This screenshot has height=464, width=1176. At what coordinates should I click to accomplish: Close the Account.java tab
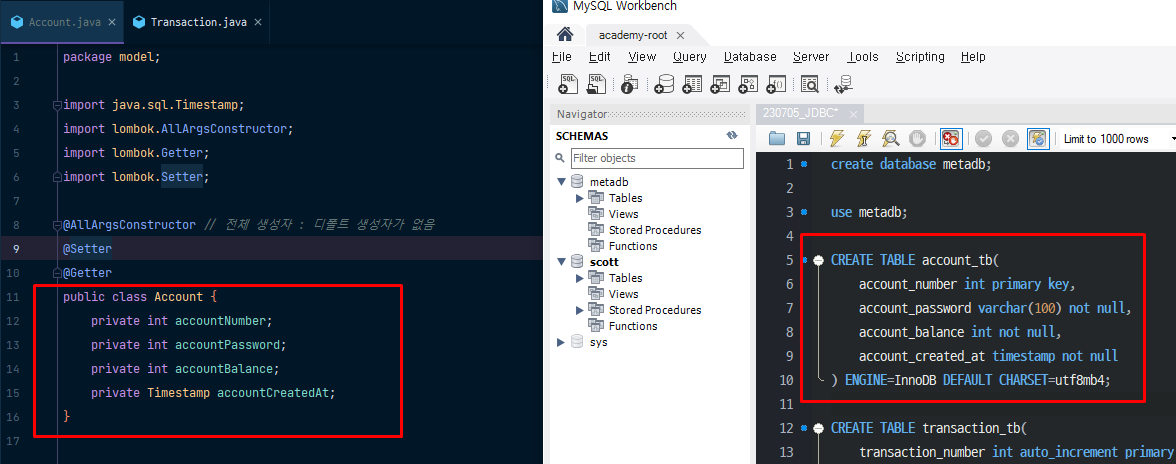click(x=112, y=22)
